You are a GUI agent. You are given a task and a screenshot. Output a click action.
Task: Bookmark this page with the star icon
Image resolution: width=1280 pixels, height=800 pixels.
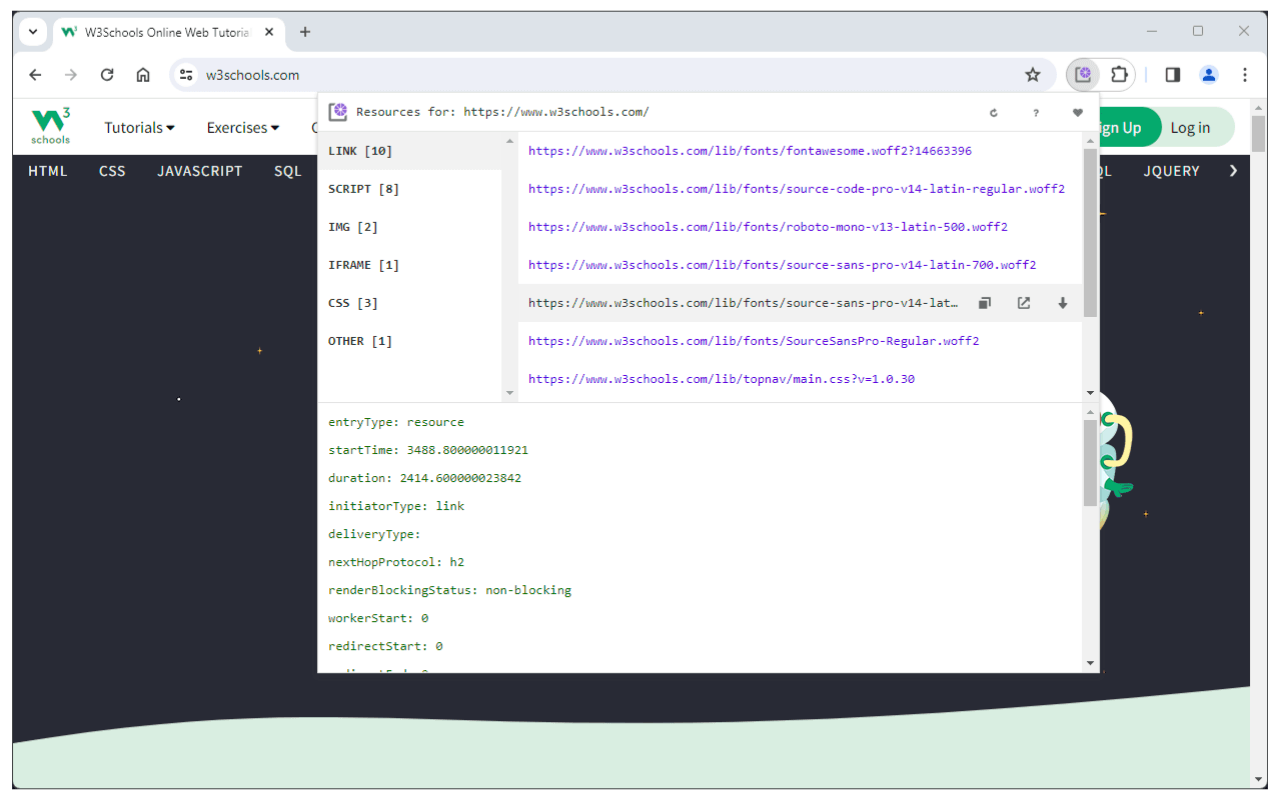pyautogui.click(x=1033, y=75)
